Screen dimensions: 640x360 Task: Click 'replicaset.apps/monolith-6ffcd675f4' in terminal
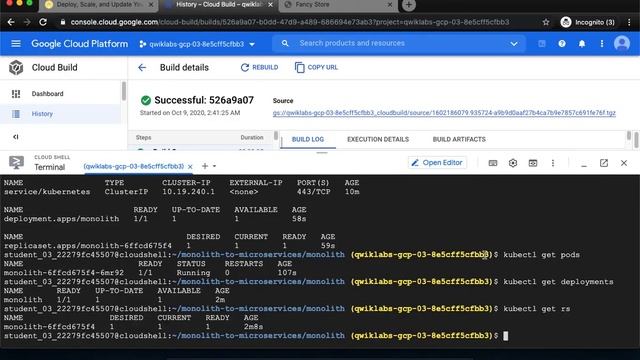88,246
